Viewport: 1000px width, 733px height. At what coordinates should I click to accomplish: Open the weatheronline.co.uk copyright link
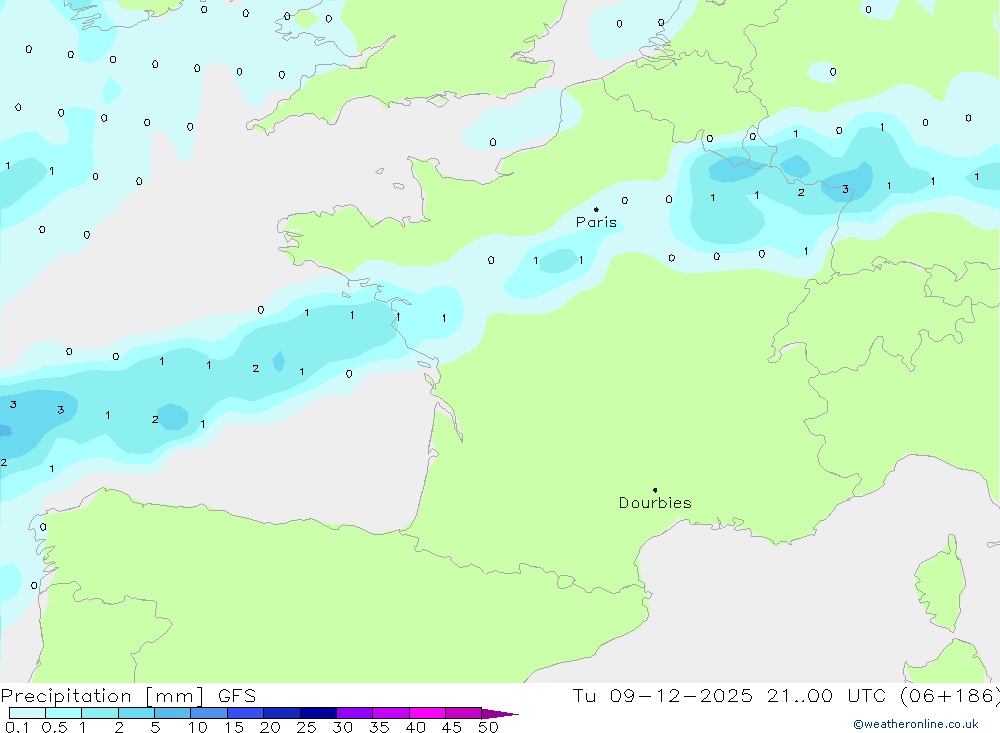tap(916, 724)
